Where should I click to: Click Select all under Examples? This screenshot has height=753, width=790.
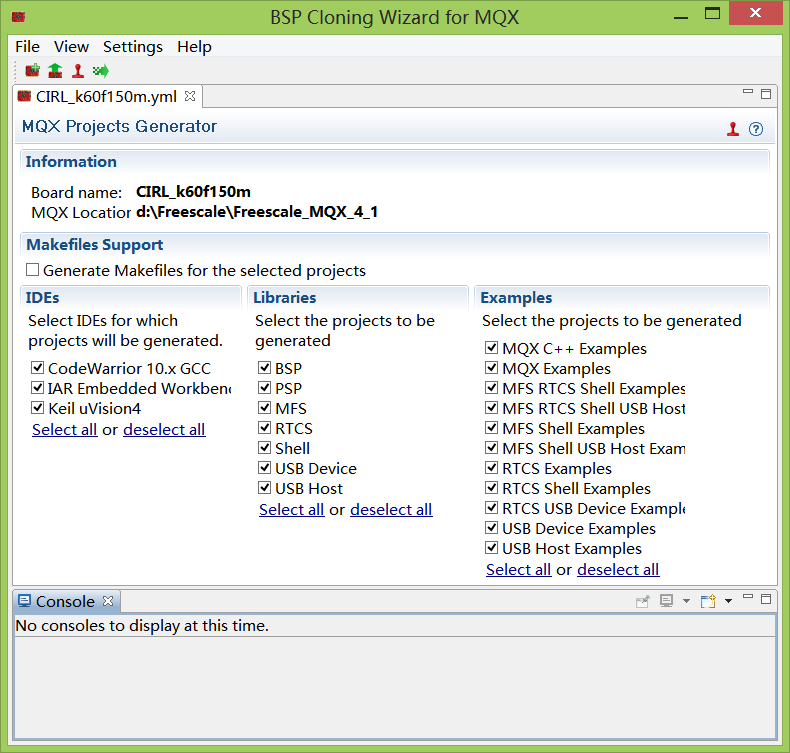tap(518, 570)
